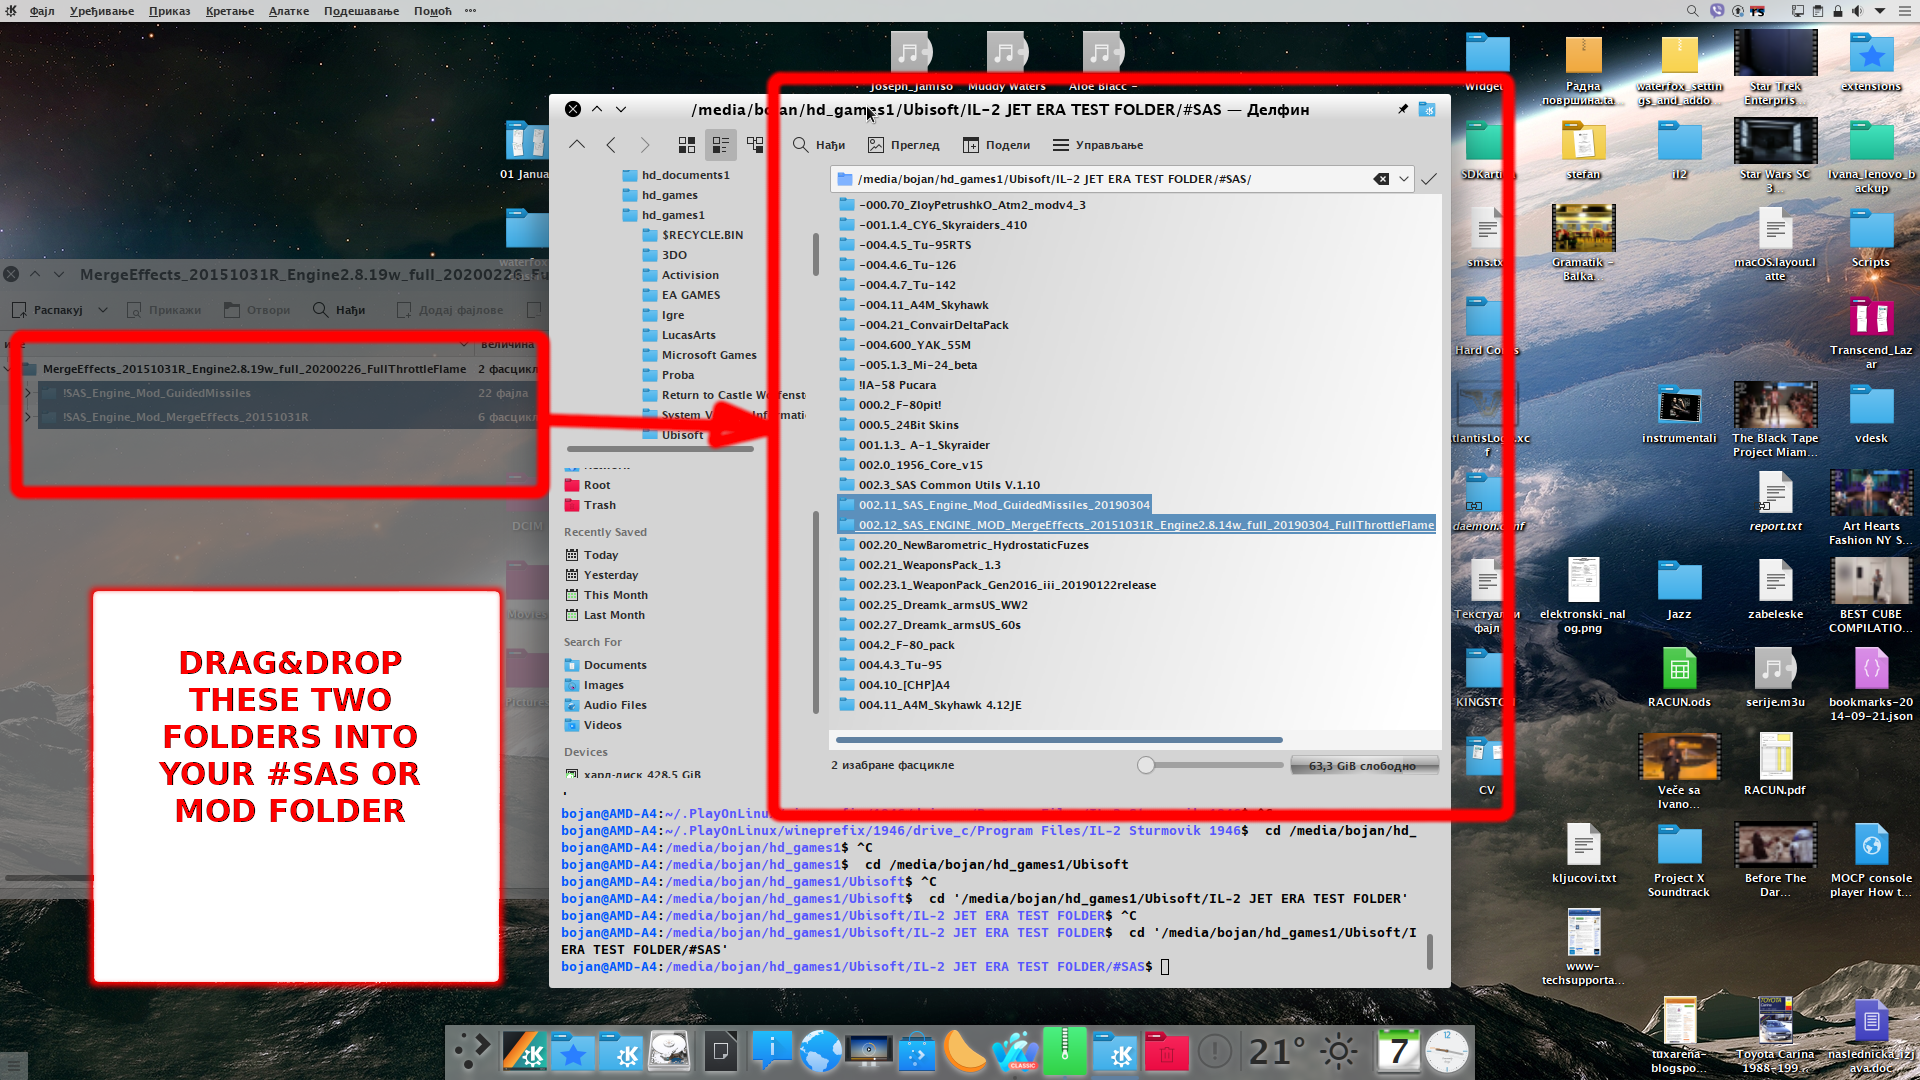Screen dimensions: 1920x1080
Task: Click Подели split view button
Action: [x=996, y=145]
